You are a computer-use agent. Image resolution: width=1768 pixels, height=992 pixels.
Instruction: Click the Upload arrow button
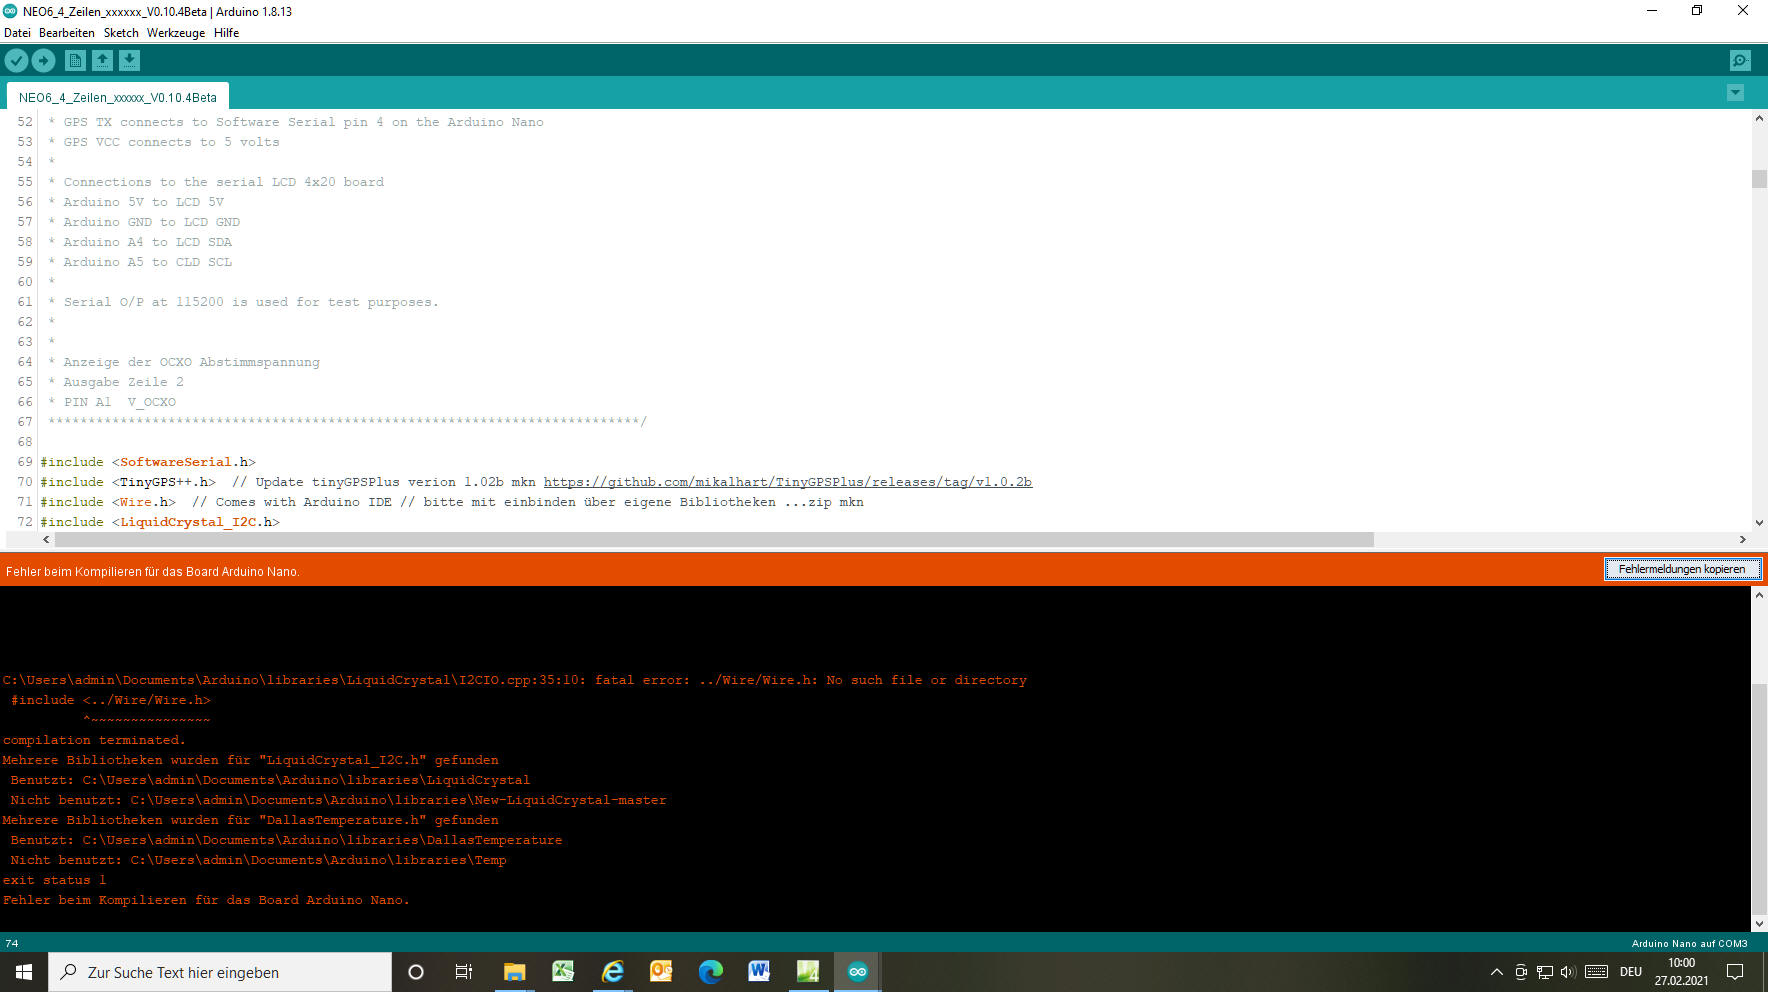click(x=43, y=61)
